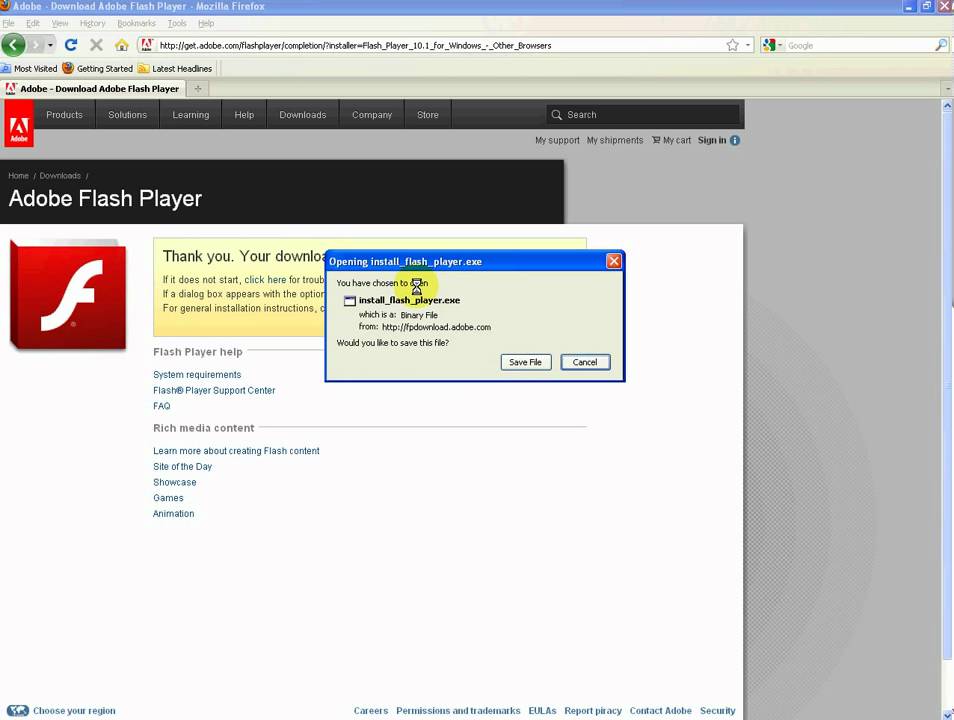Open My cart link

(672, 140)
